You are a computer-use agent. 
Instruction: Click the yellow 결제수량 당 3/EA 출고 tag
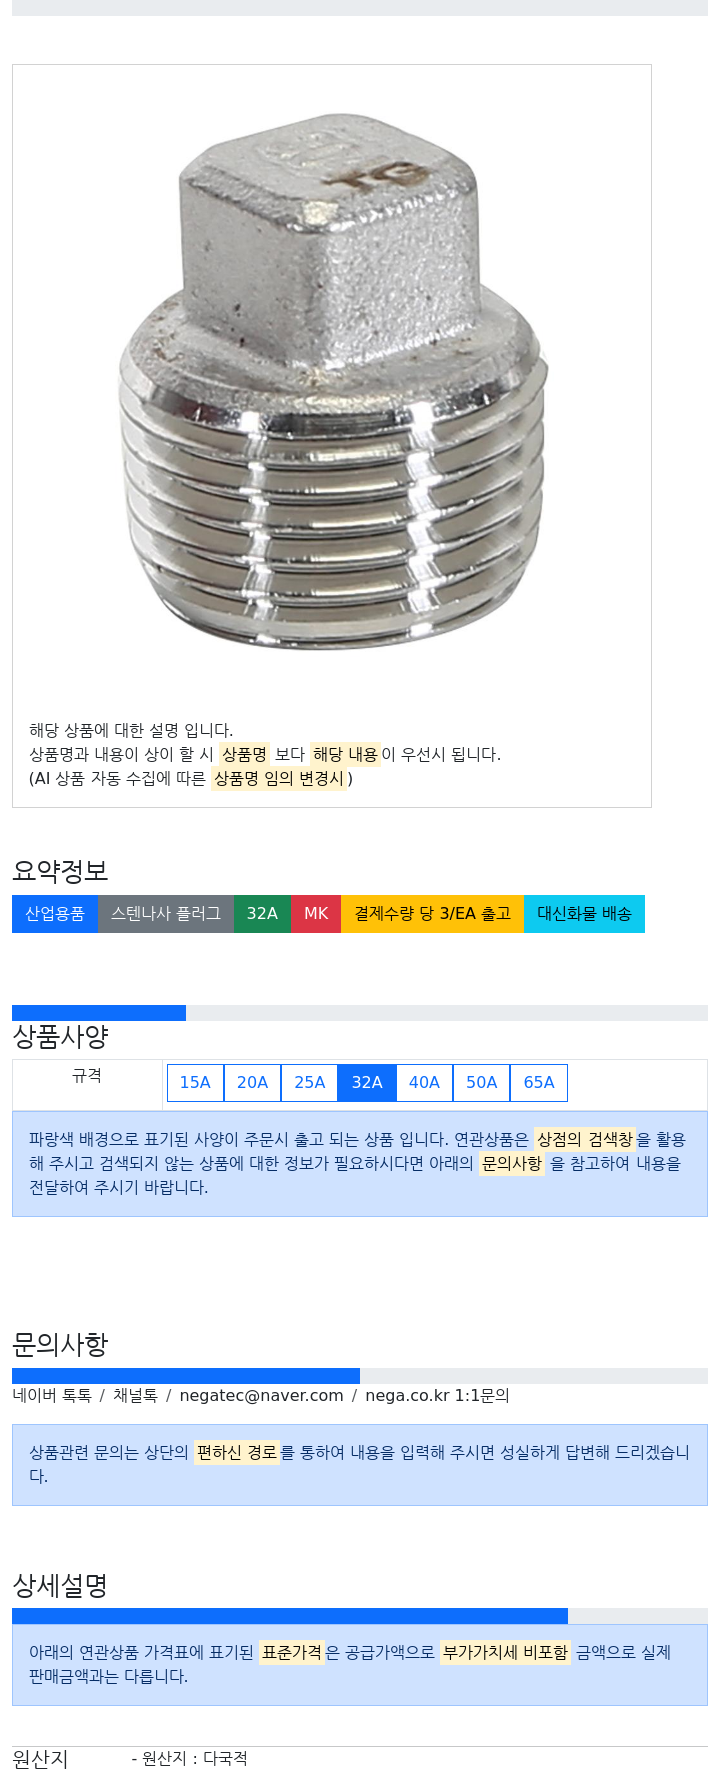point(432,914)
